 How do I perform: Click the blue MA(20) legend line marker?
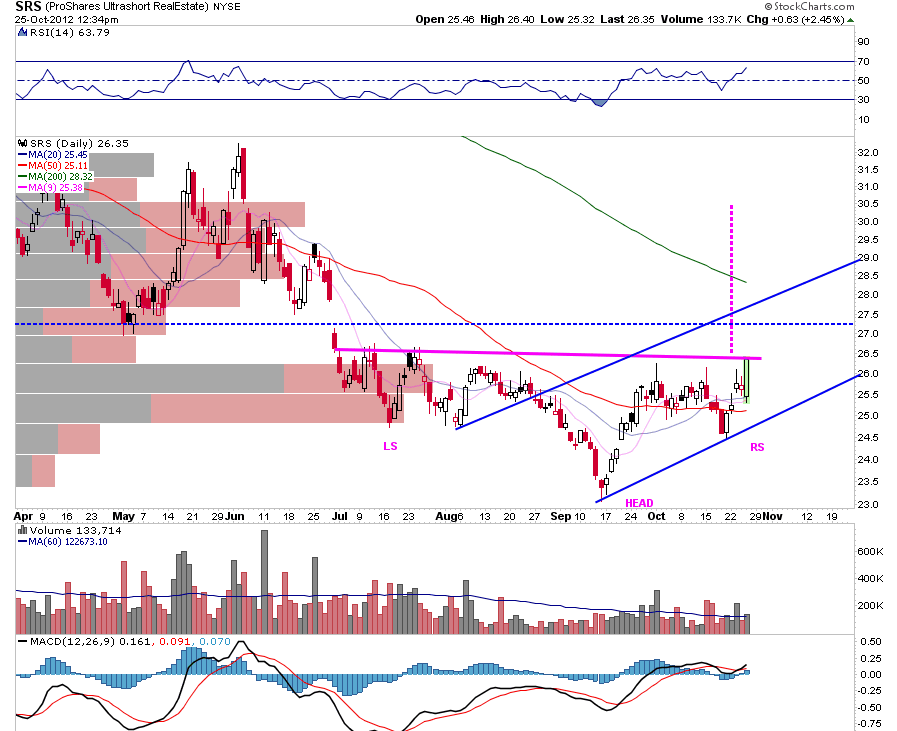(x=23, y=154)
